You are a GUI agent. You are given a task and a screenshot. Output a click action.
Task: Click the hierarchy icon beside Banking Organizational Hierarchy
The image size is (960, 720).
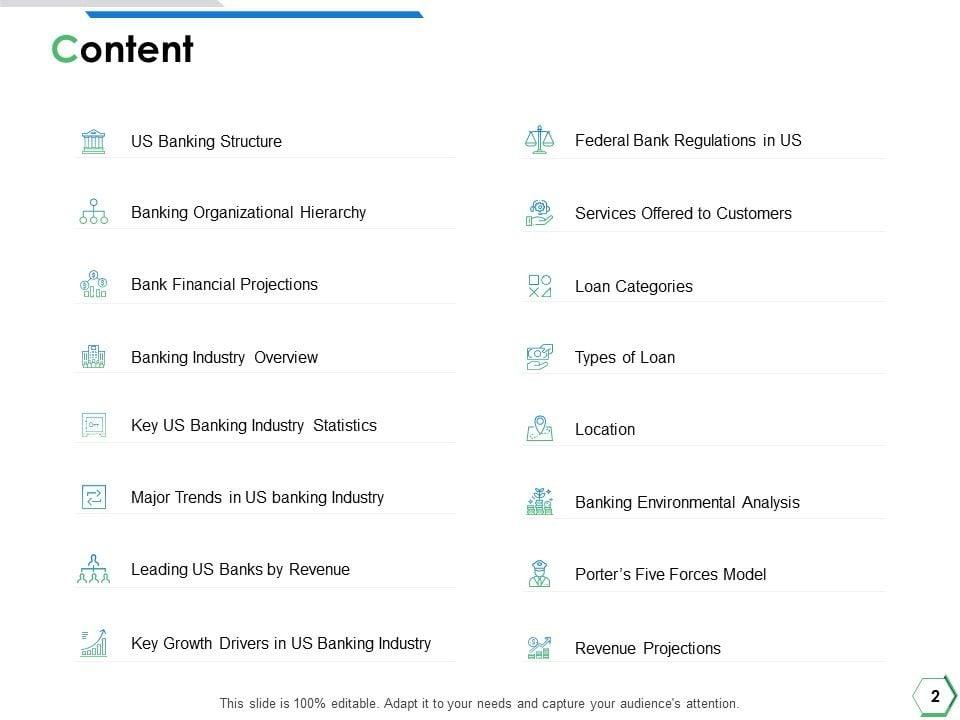tap(93, 212)
